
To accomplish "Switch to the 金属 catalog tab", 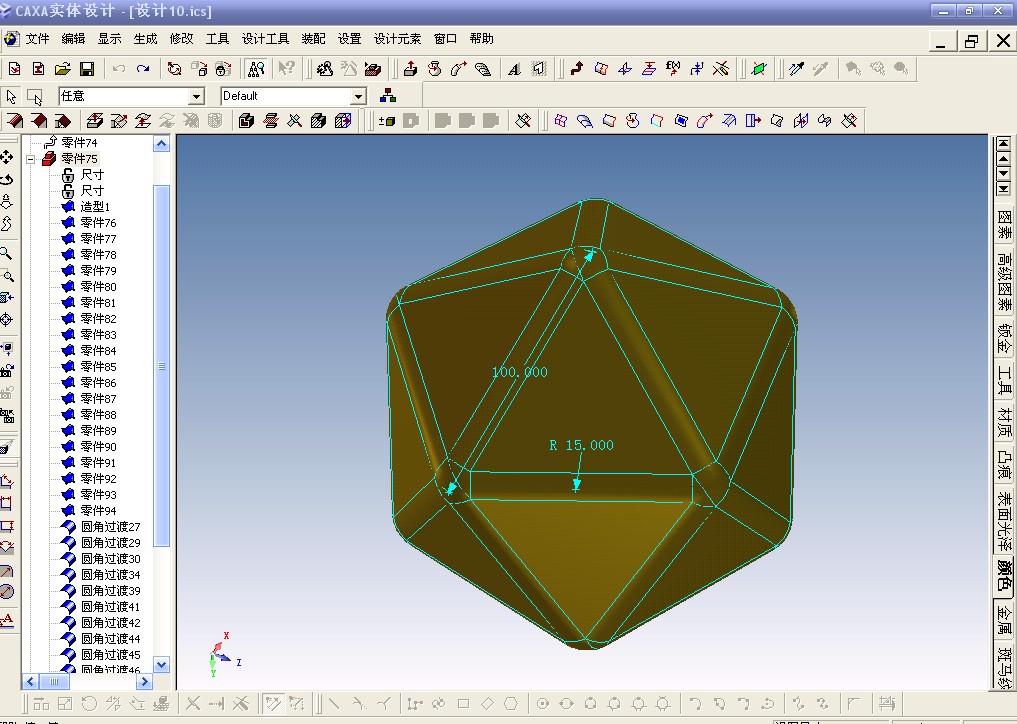I will pyautogui.click(x=1004, y=620).
